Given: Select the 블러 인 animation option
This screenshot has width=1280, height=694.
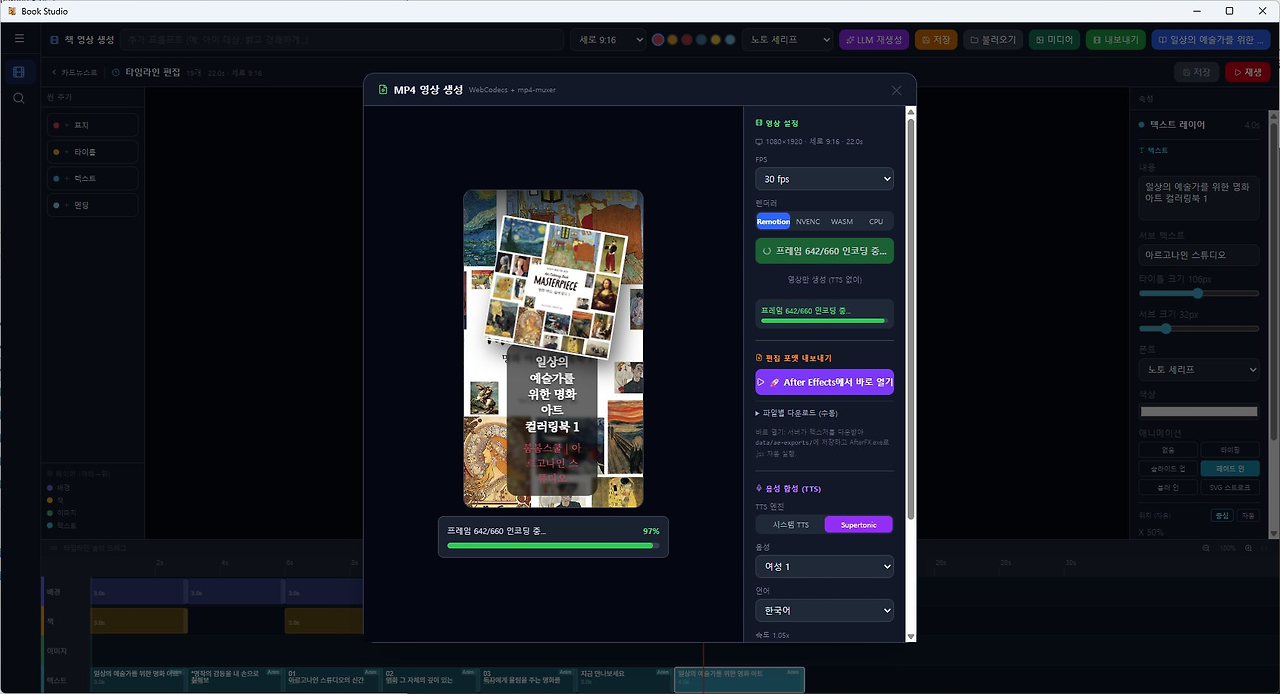Looking at the screenshot, I should coord(1168,487).
